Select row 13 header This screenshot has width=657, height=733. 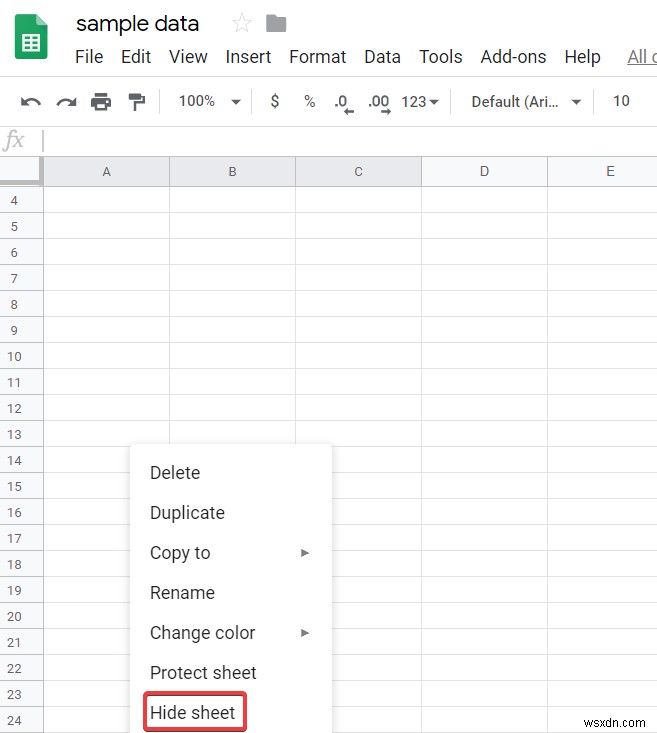21,435
